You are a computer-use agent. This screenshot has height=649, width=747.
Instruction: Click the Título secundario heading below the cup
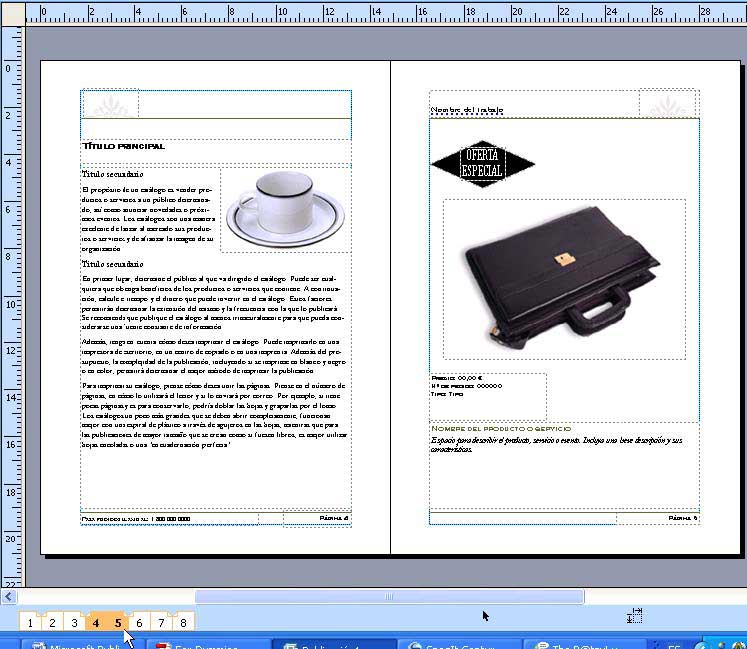(112, 264)
